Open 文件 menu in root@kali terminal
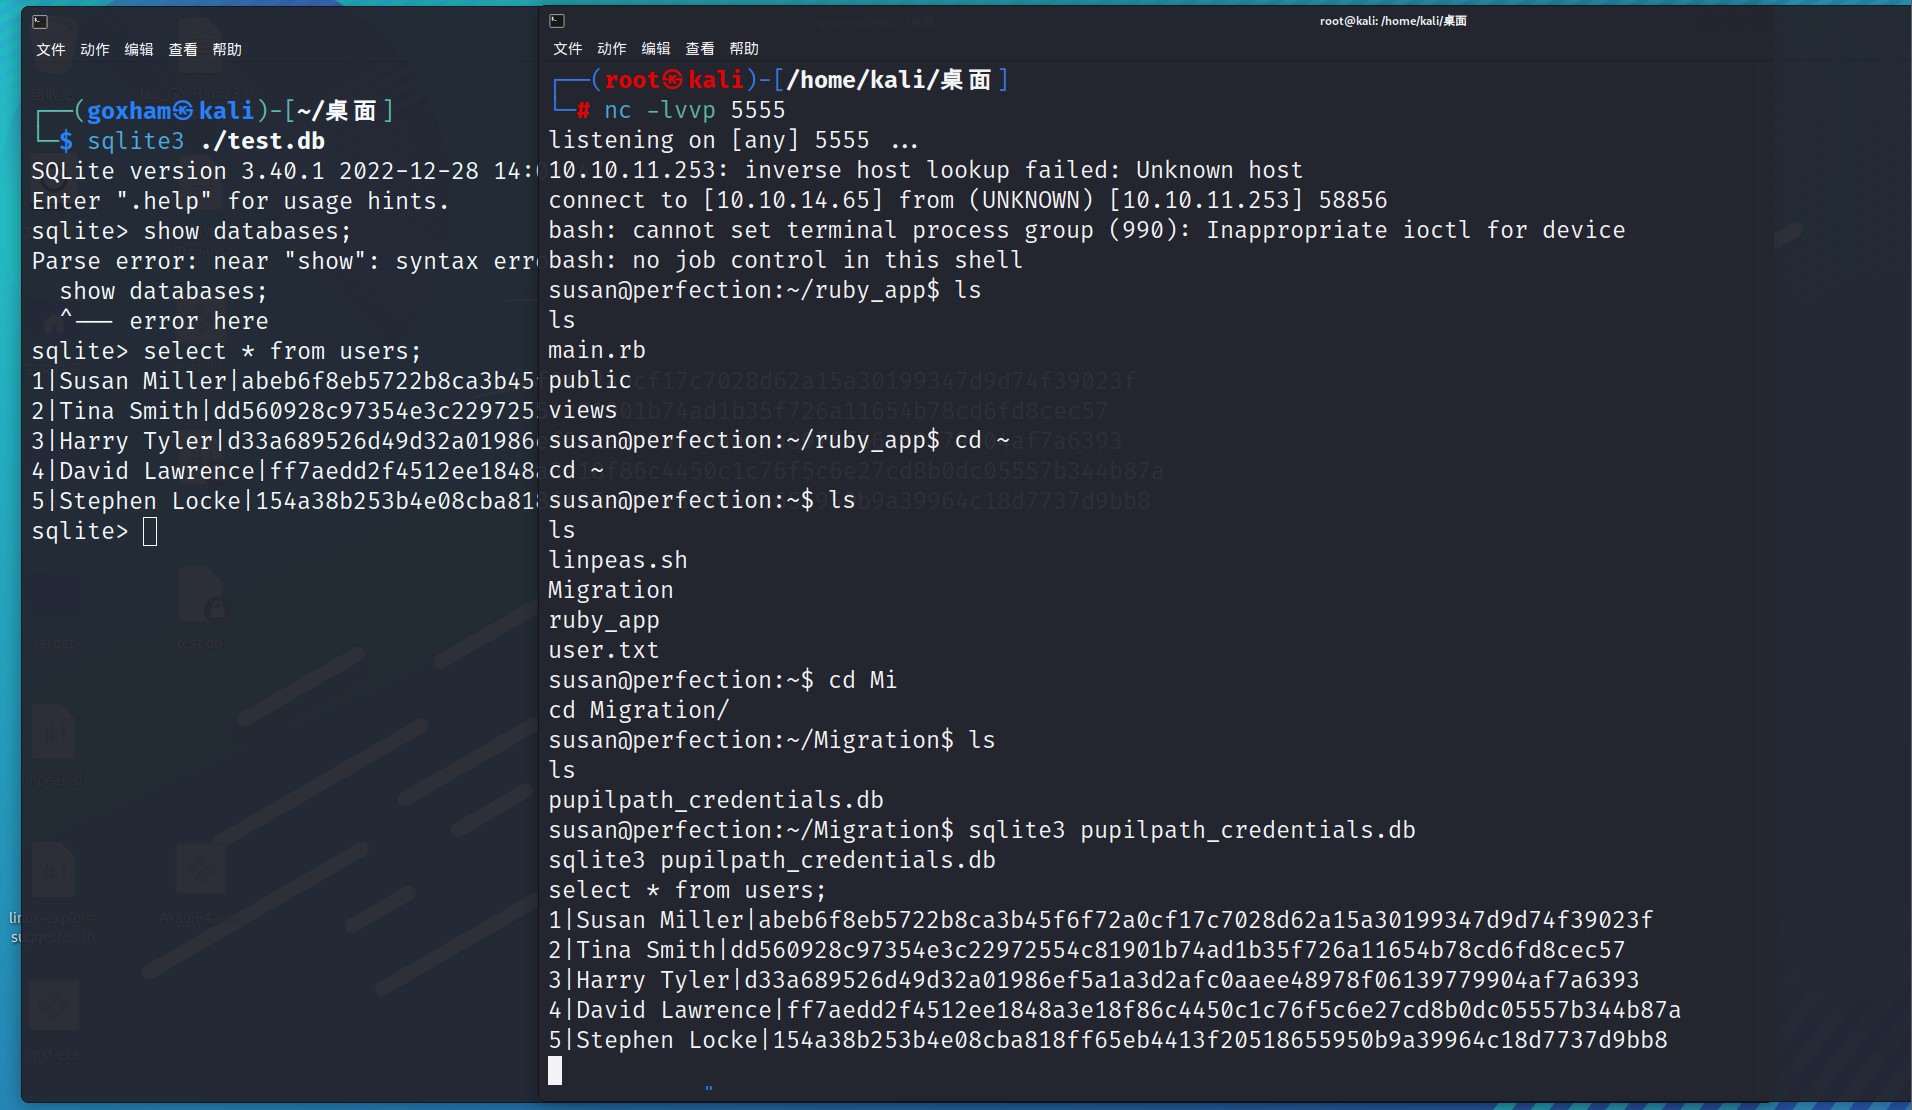Screen dimensions: 1912x1110 click(568, 49)
